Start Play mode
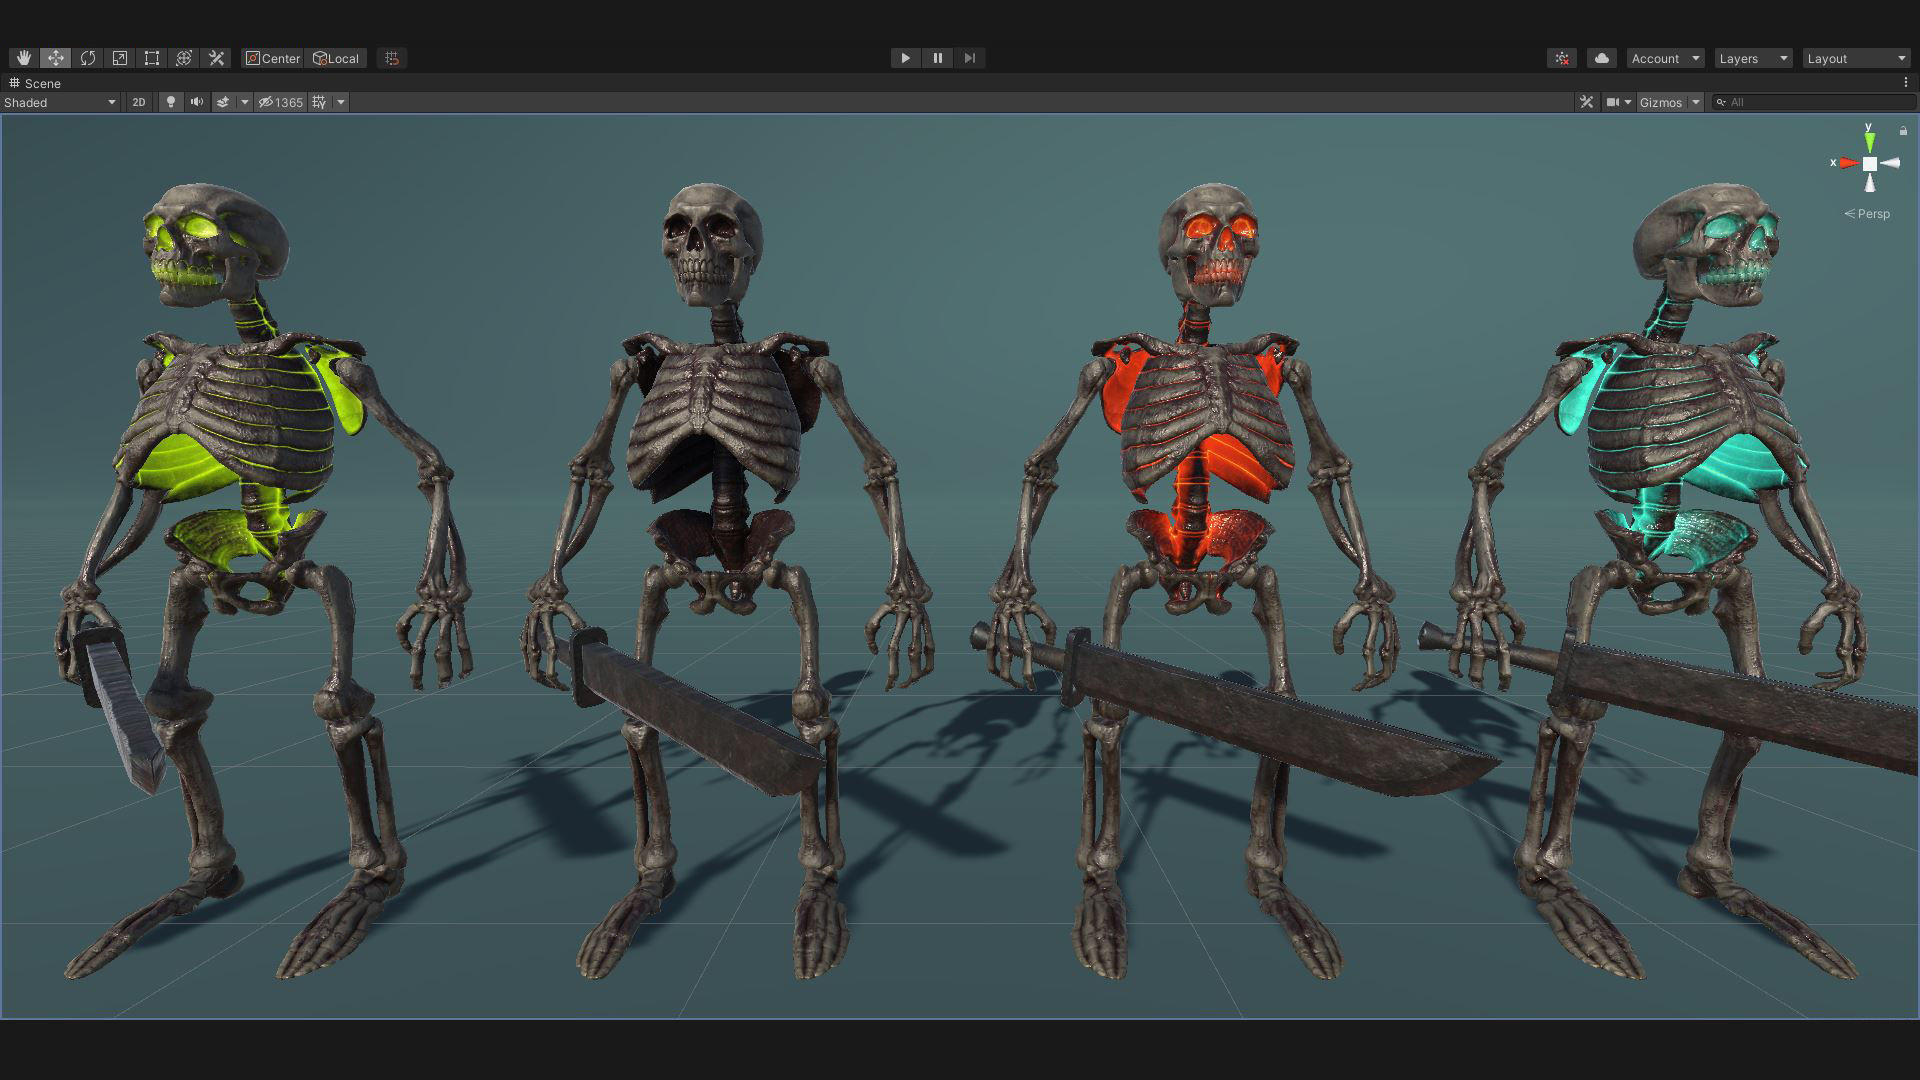Image resolution: width=1920 pixels, height=1080 pixels. pos(905,58)
